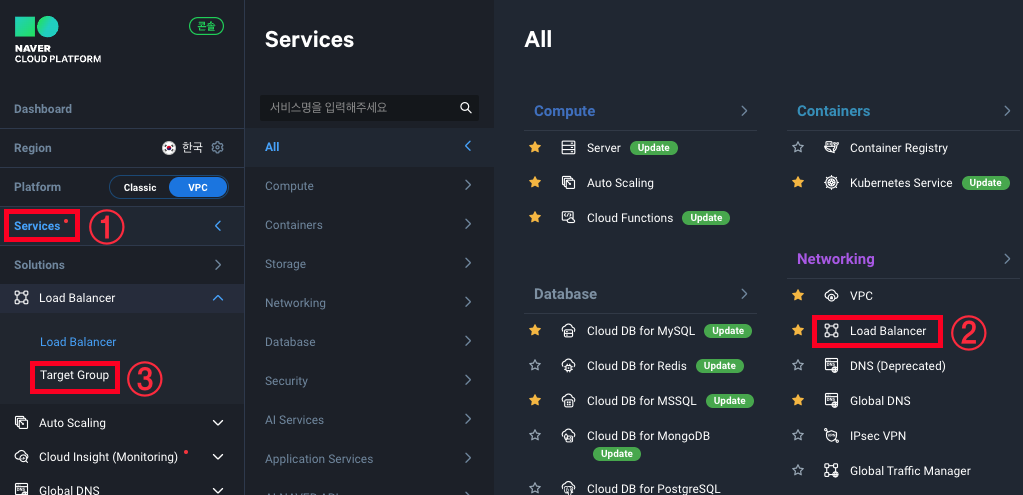
Task: Expand Auto Scaling sidebar chevron
Action: click(219, 423)
